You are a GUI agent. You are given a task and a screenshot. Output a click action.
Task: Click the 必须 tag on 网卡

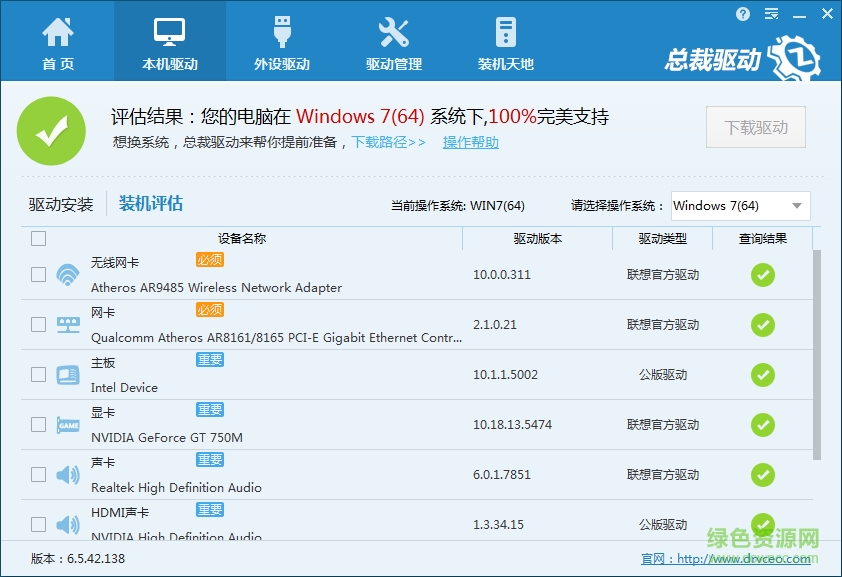coord(209,310)
